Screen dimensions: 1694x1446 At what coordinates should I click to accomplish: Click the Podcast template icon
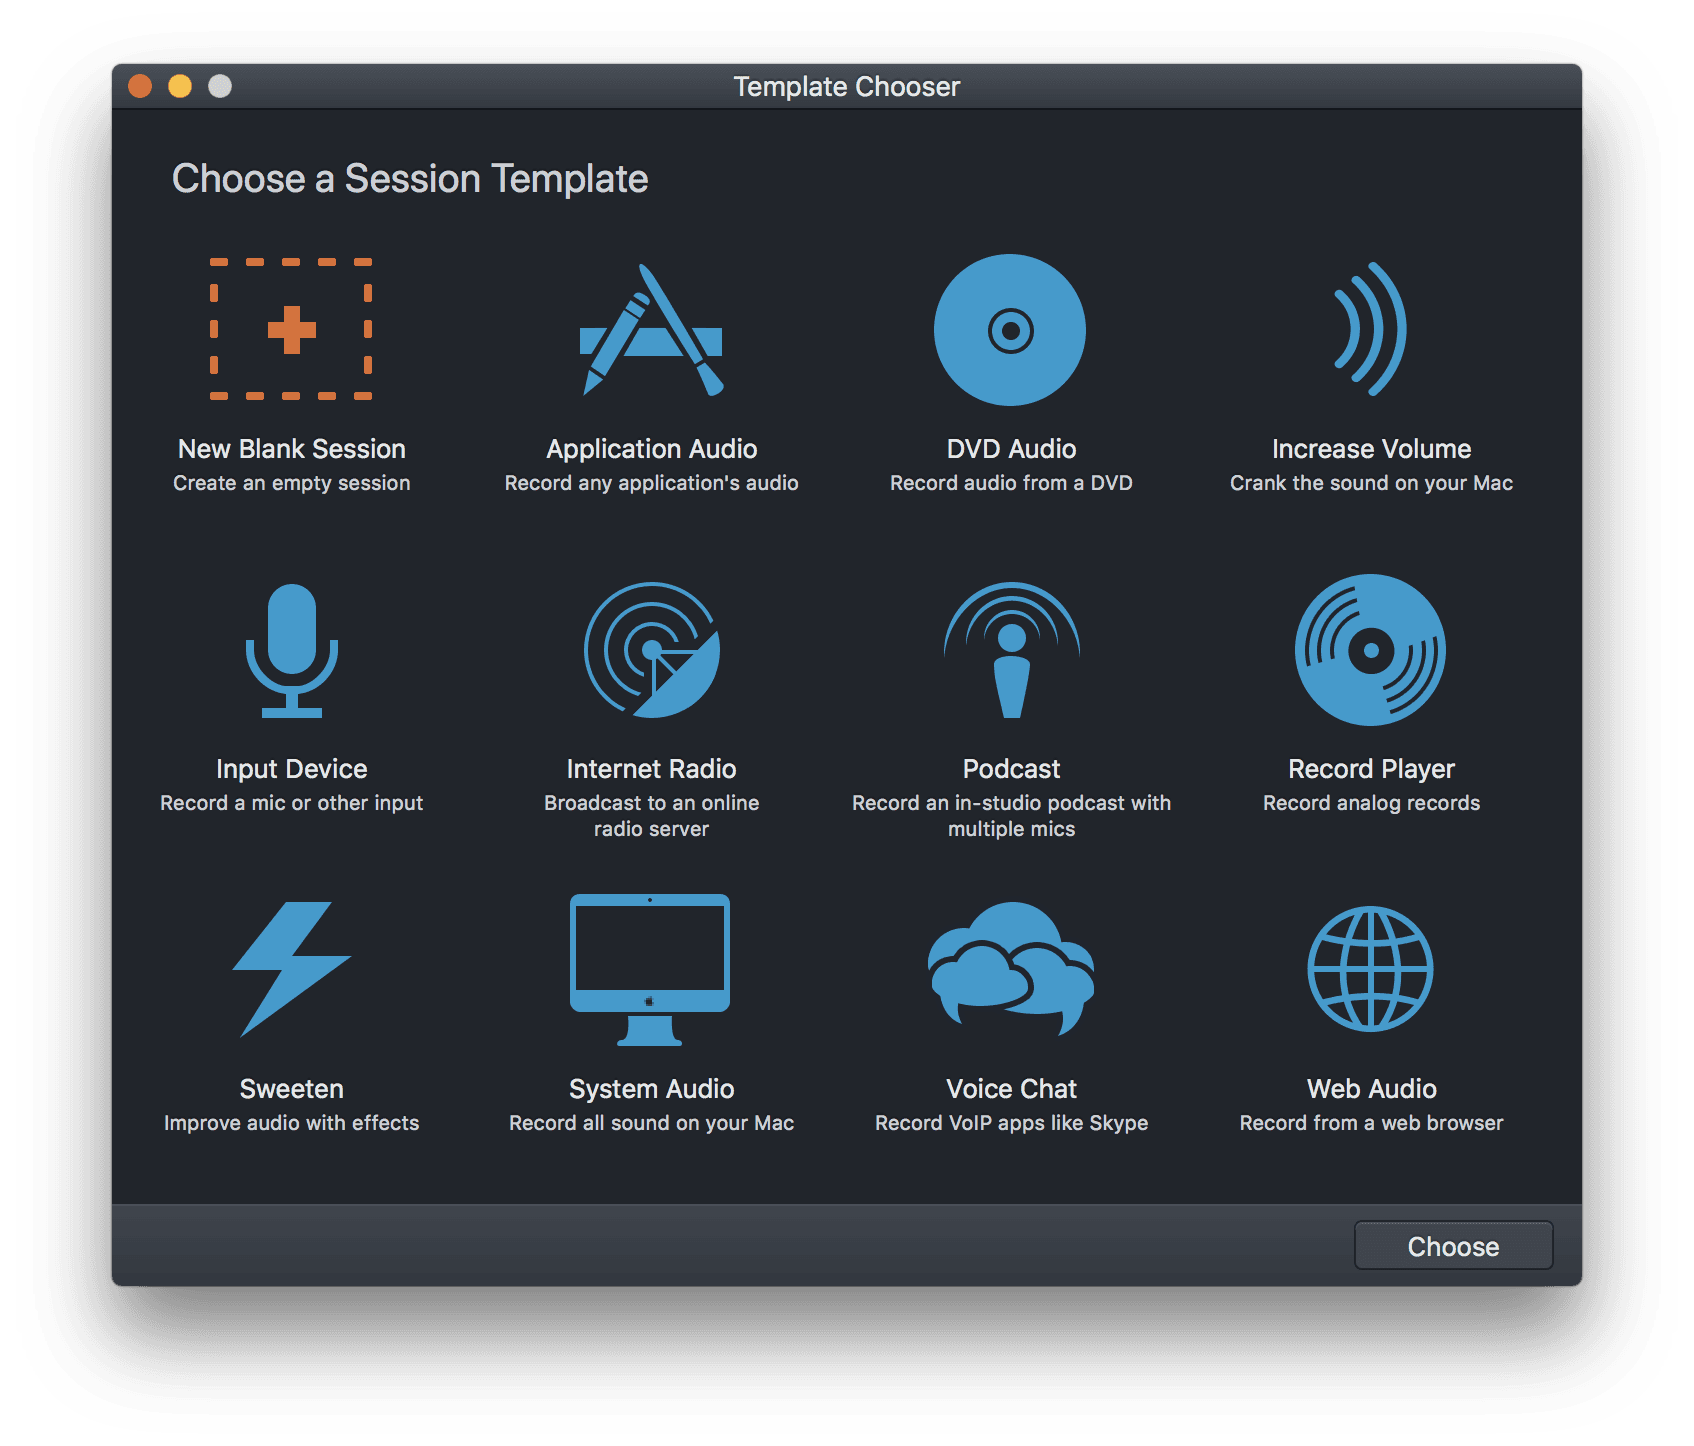point(1011,650)
